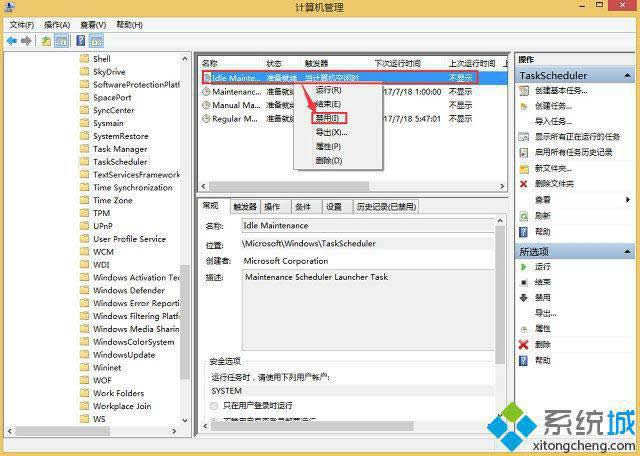This screenshot has width=640, height=456.
Task: Choose 禁用(I) in the context menu
Action: click(329, 118)
